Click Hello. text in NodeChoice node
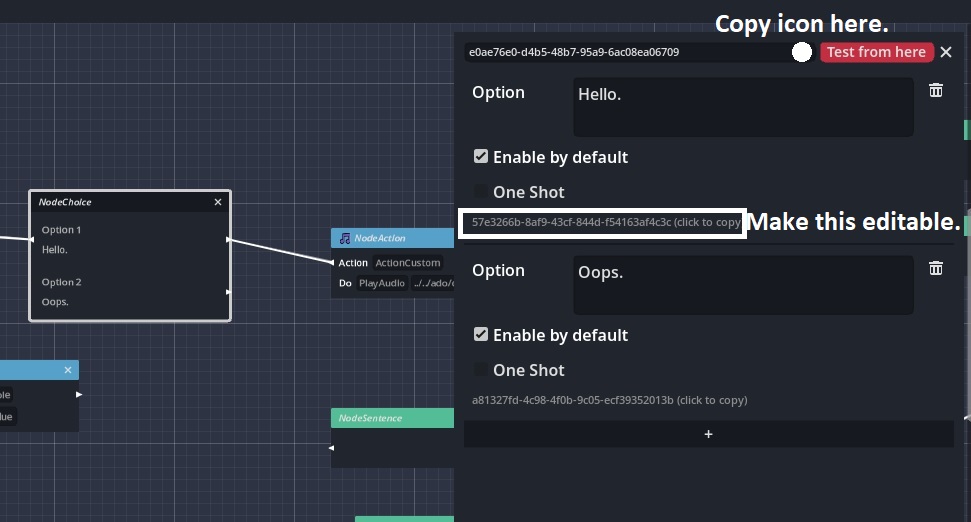The height and width of the screenshot is (522, 971). tap(54, 250)
